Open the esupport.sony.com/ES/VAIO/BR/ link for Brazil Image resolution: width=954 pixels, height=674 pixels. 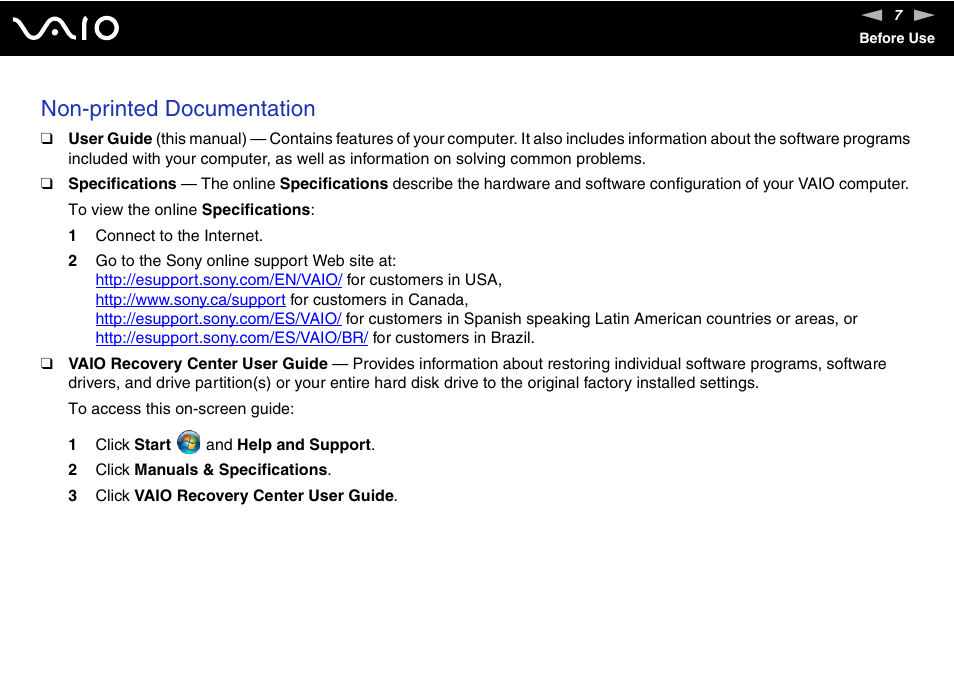point(232,338)
